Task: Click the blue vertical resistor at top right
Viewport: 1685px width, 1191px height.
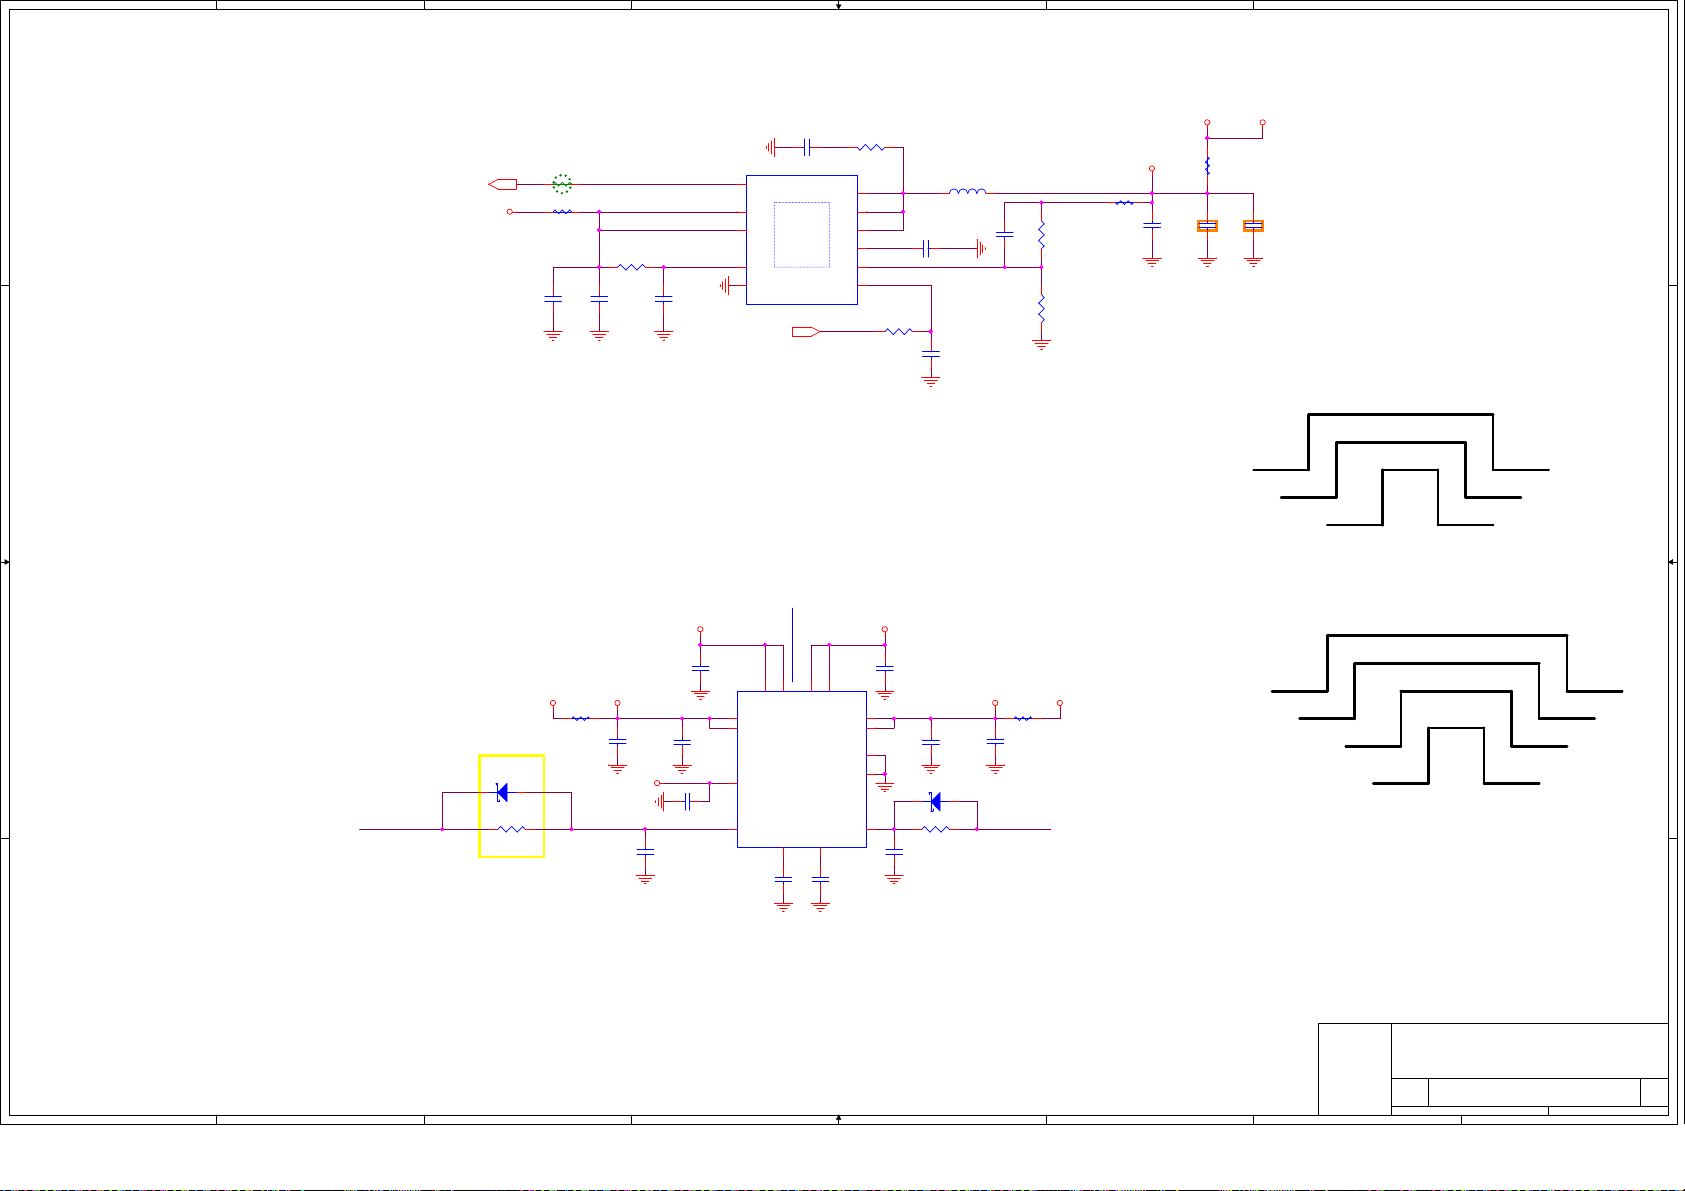Action: click(x=1207, y=165)
